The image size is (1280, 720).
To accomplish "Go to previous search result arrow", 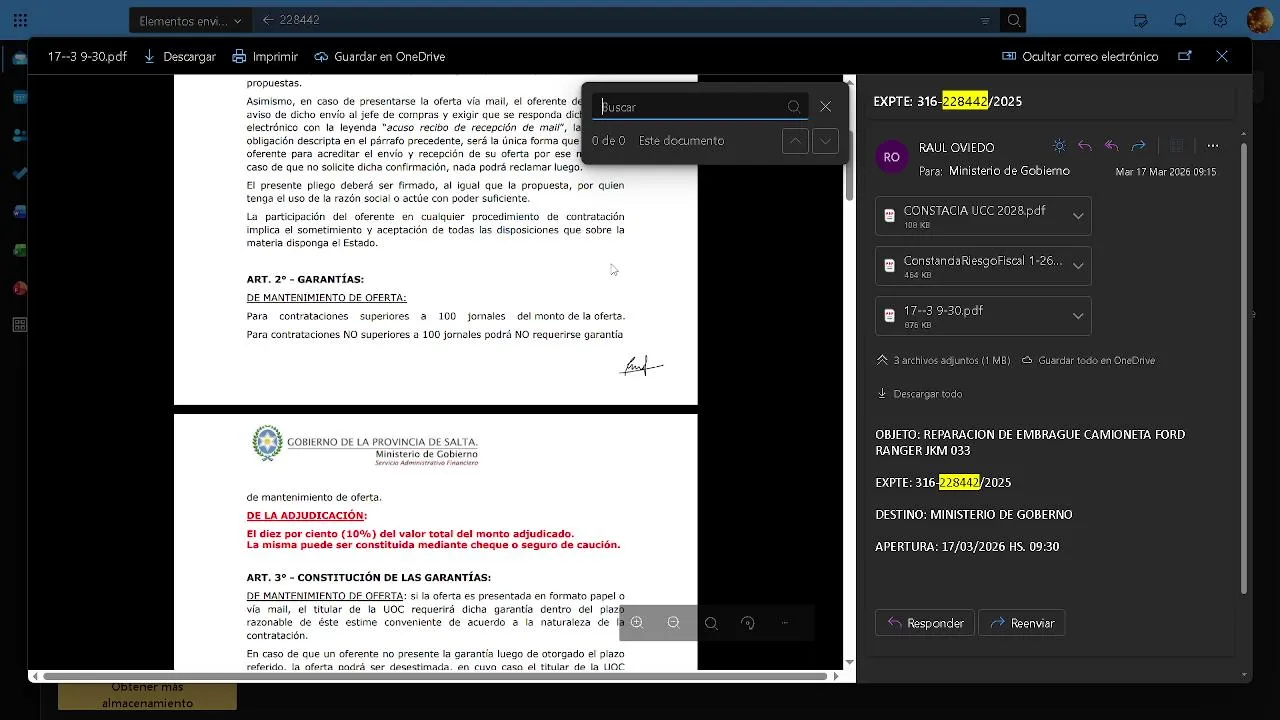I will click(795, 141).
